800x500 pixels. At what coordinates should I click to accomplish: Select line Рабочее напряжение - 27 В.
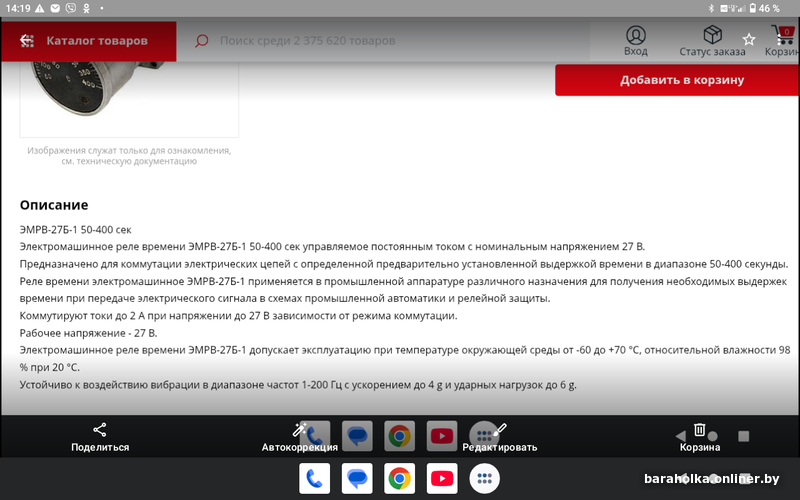tap(88, 333)
